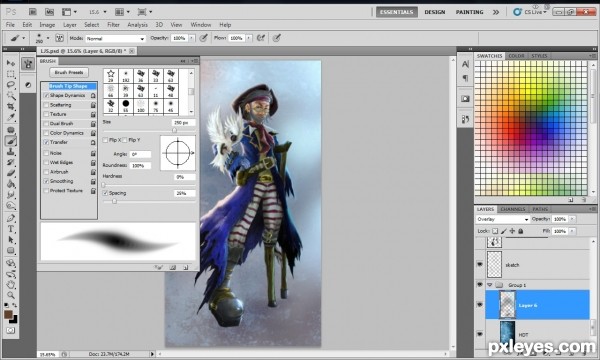Open the Layer menu
This screenshot has height=360, width=600.
coord(70,25)
